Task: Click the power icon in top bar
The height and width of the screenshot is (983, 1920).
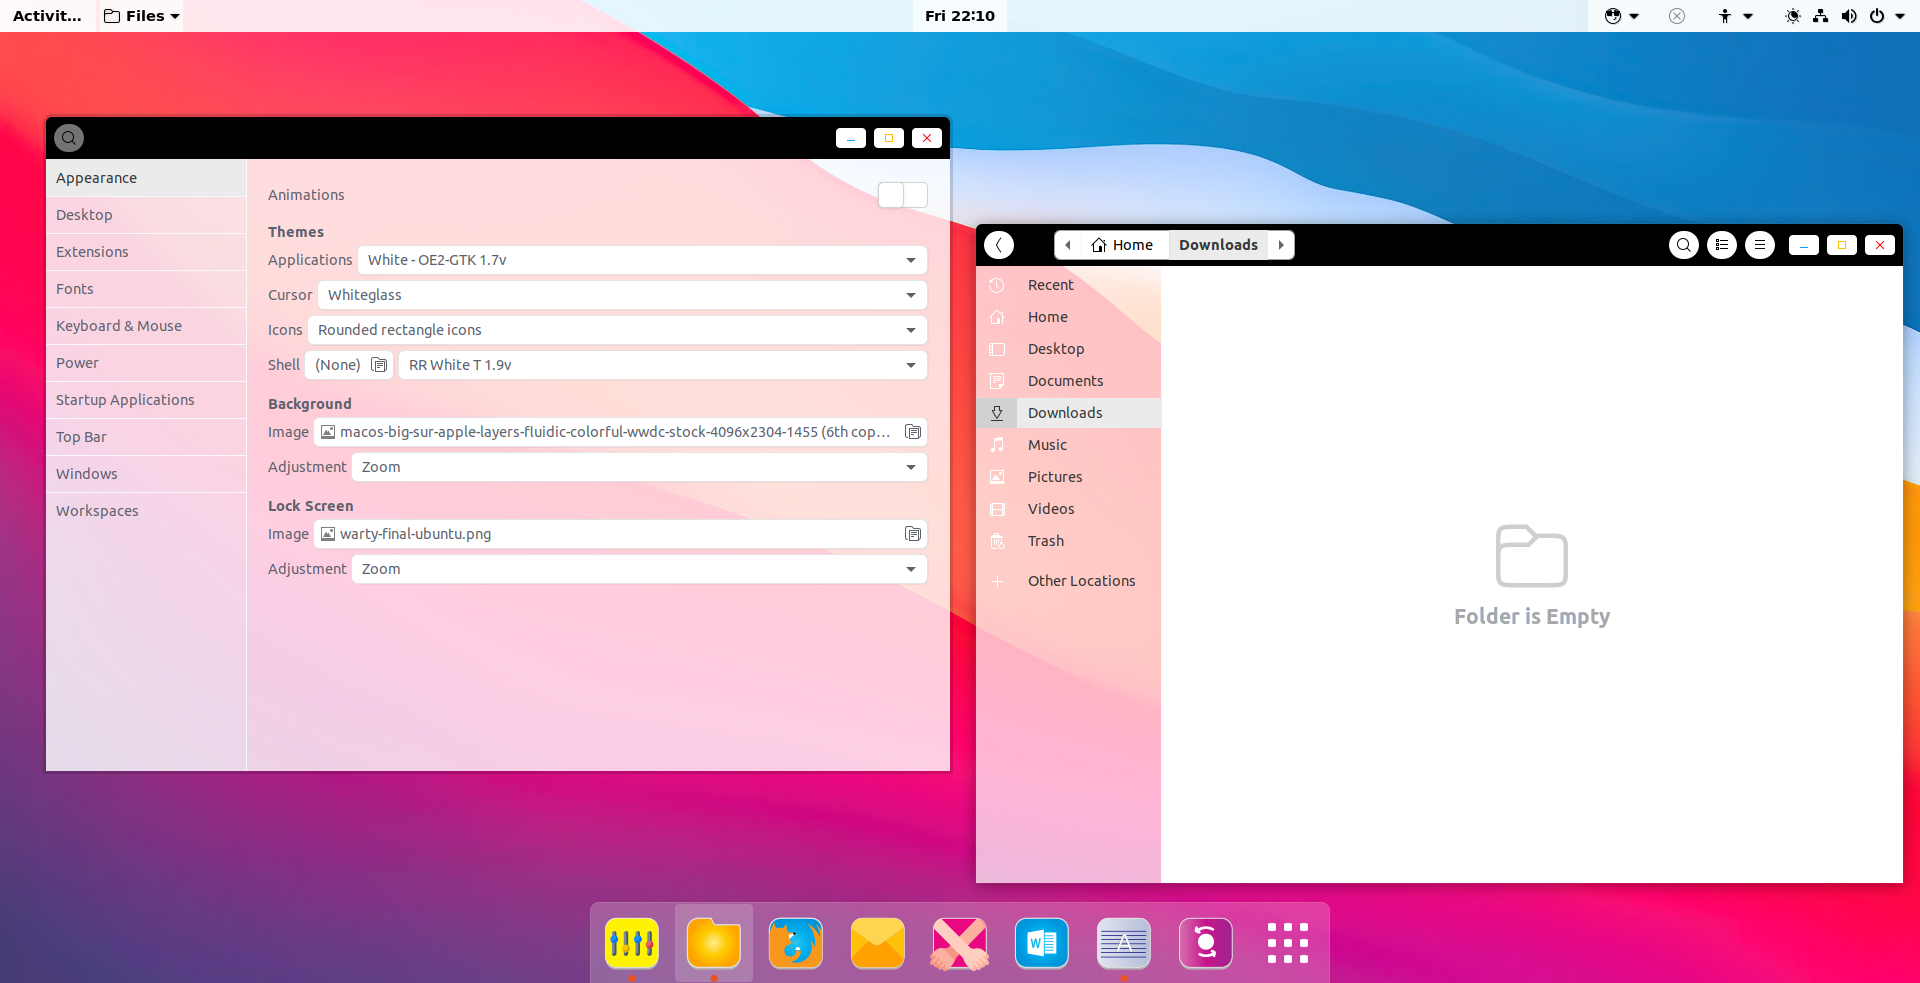Action: click(1877, 16)
